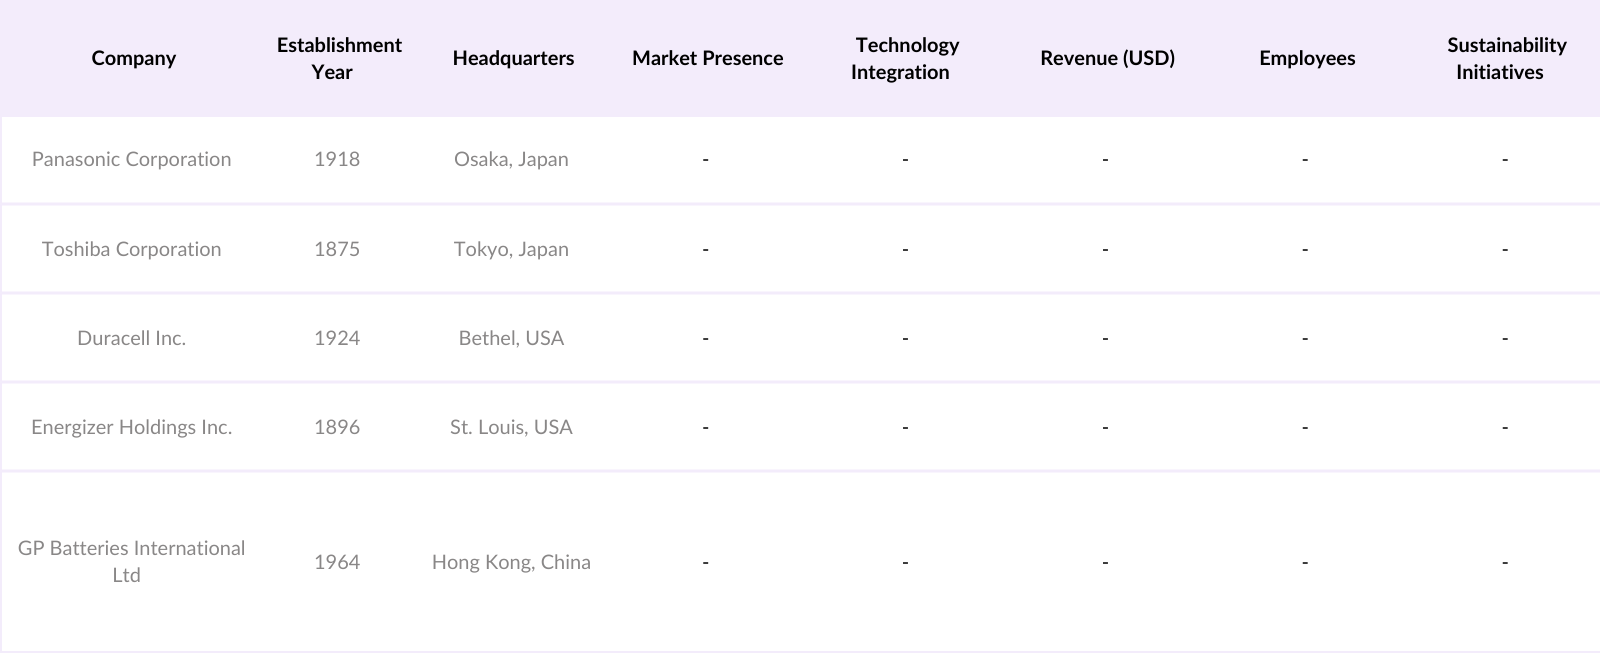Click the Technology Integration column header
The width and height of the screenshot is (1600, 653).
click(x=905, y=58)
